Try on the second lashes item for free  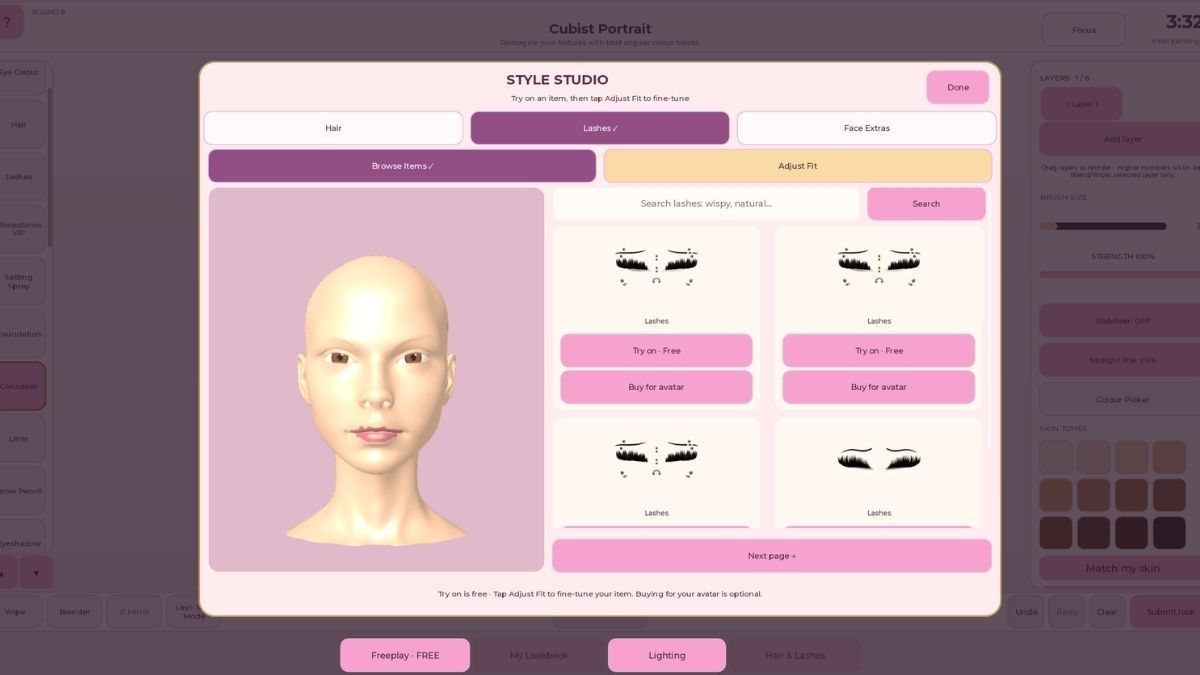(878, 351)
